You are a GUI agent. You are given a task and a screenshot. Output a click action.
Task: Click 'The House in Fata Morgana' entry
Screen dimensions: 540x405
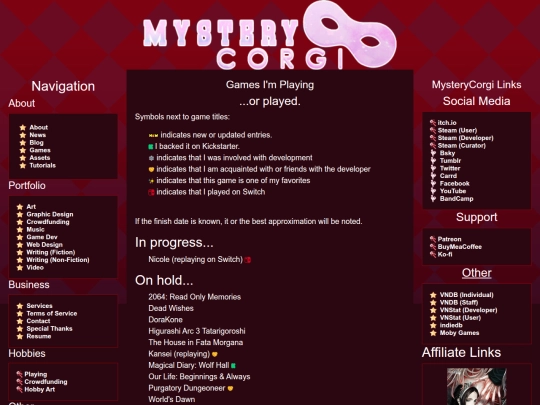tap(196, 342)
